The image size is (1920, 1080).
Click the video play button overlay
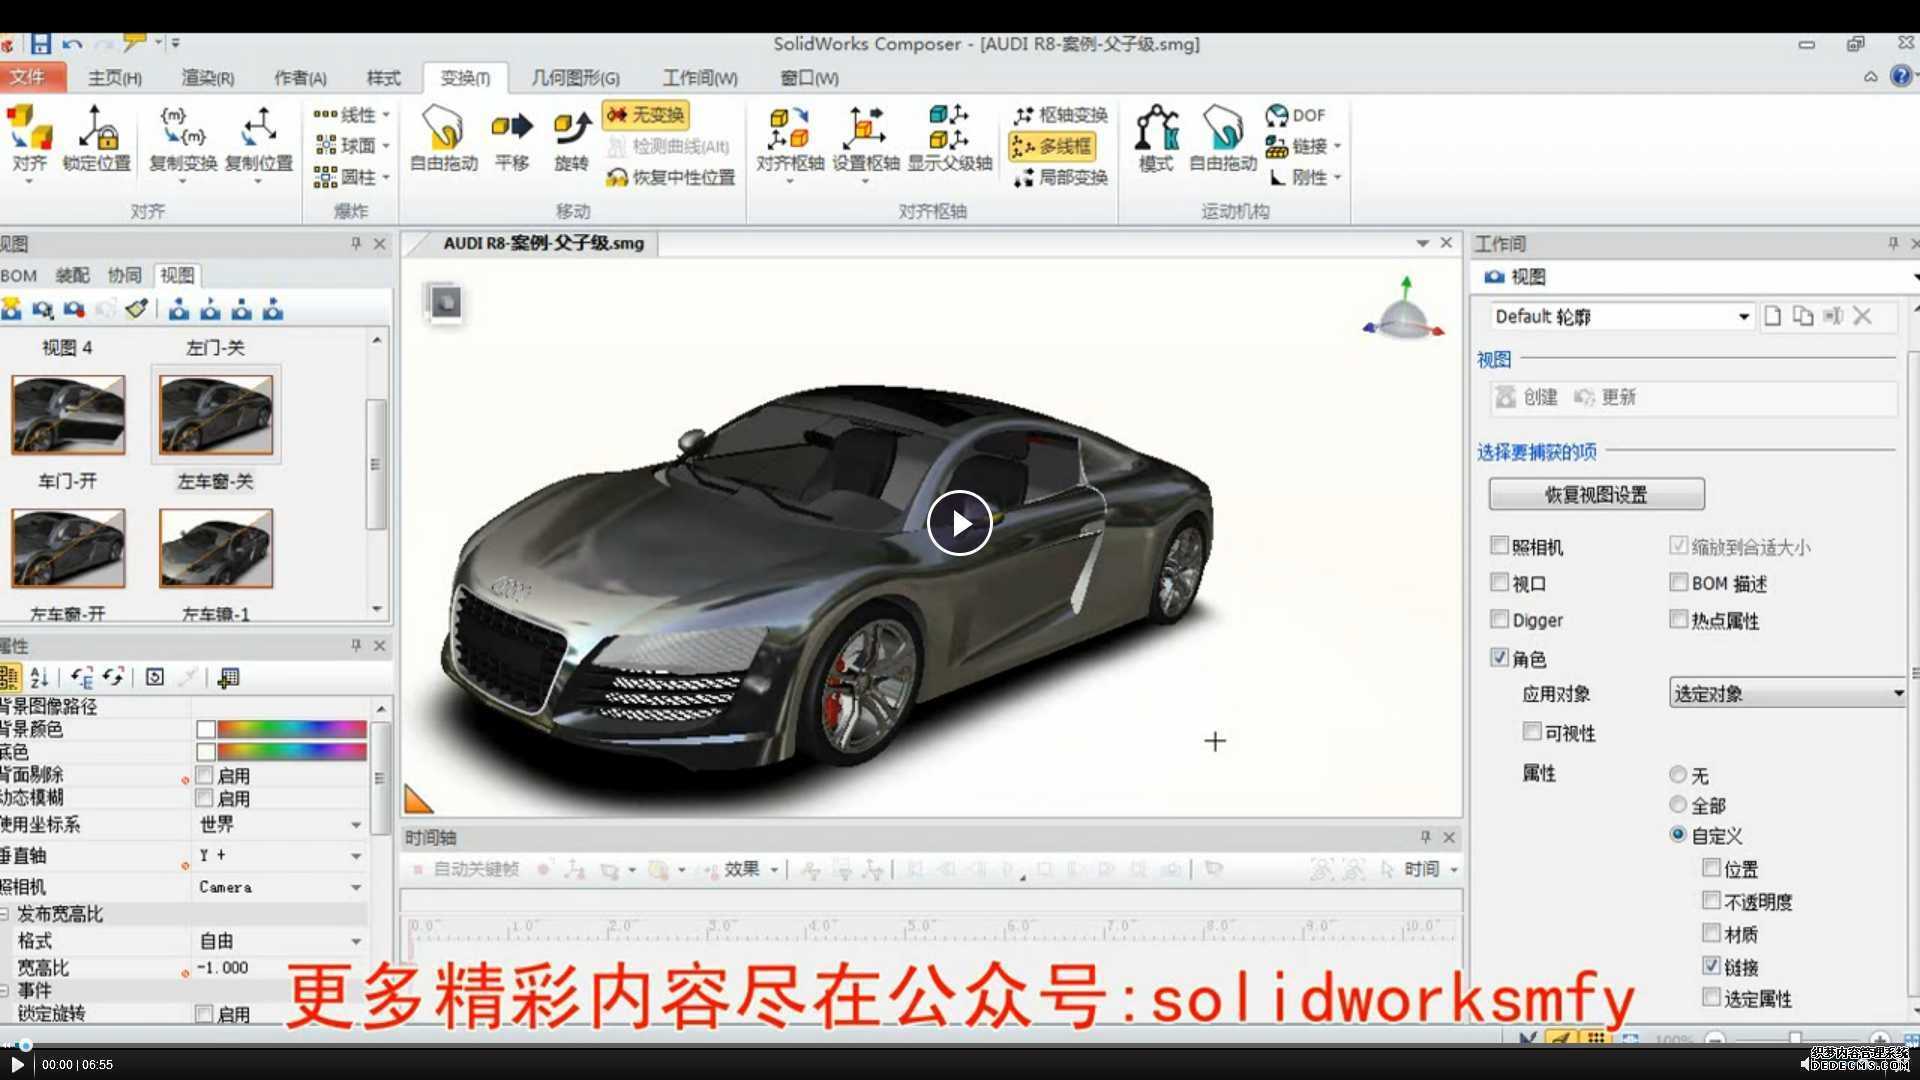[x=959, y=523]
